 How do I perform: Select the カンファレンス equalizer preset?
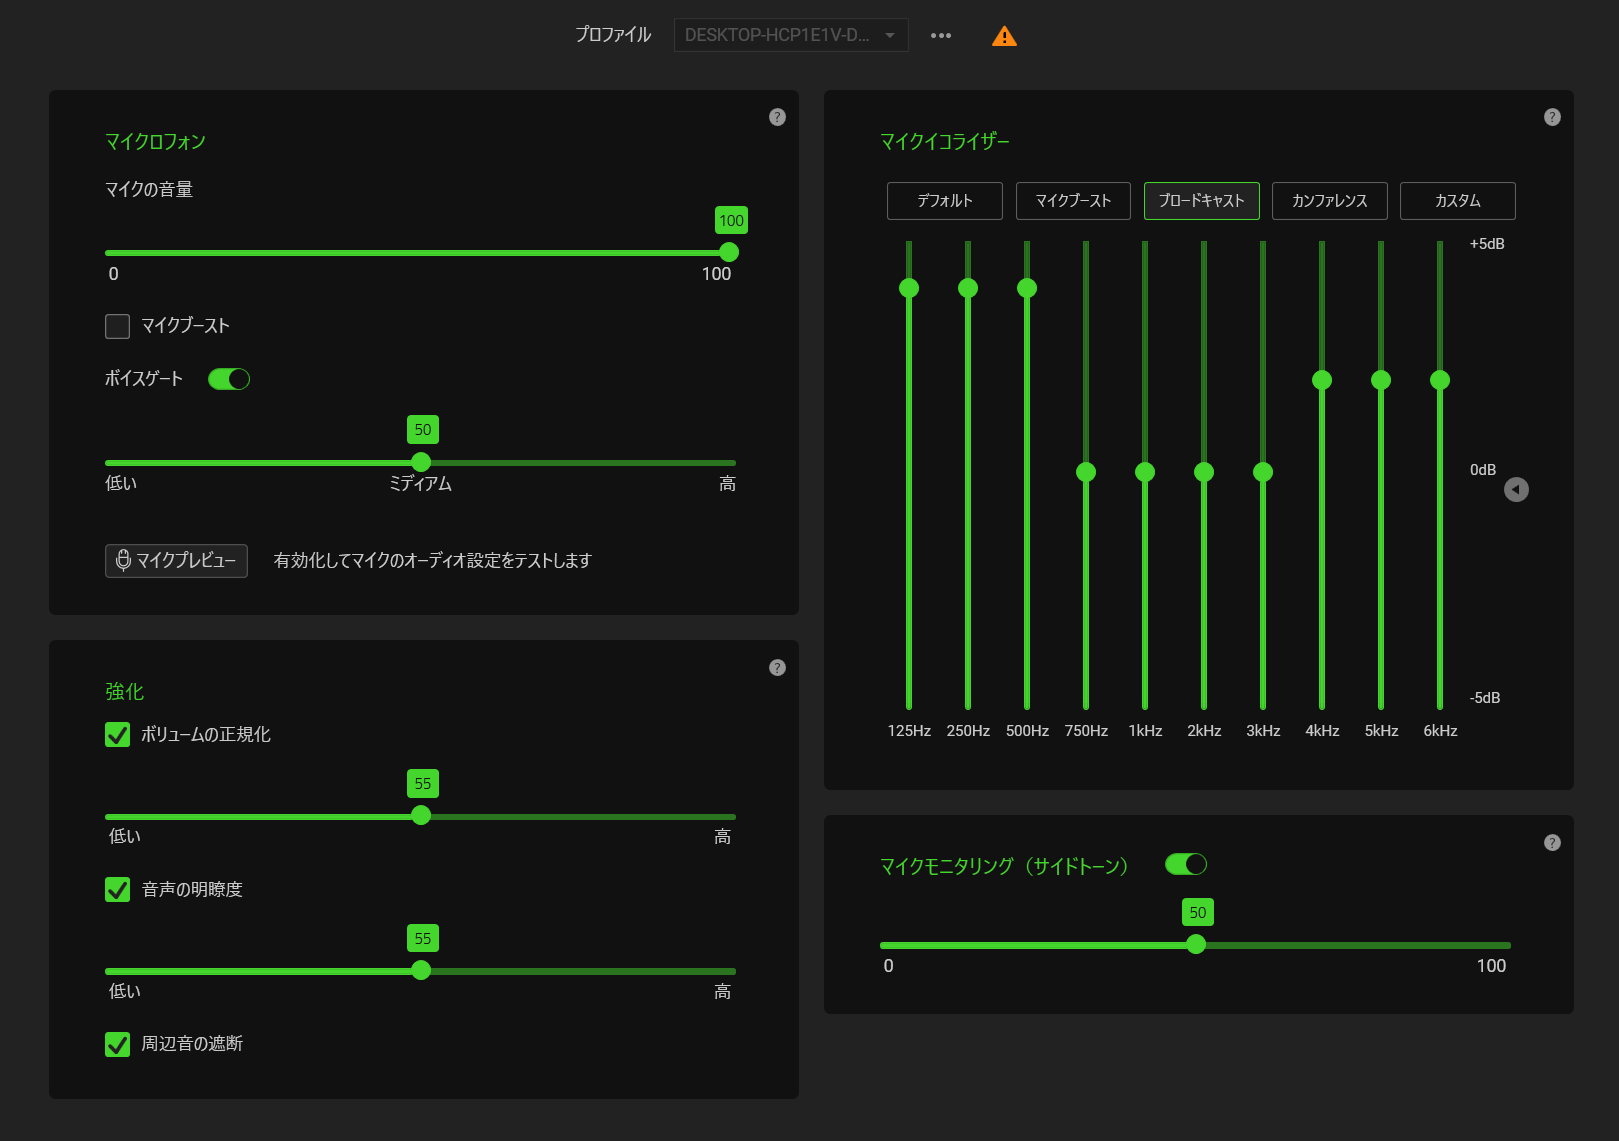1329,200
